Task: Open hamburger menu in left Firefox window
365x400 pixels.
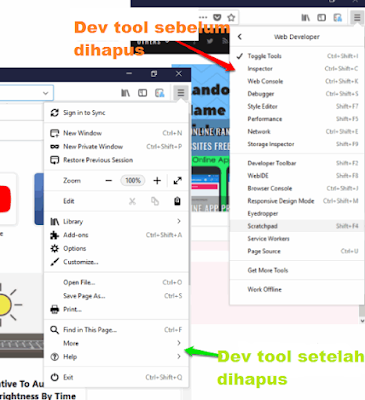Action: coord(181,93)
